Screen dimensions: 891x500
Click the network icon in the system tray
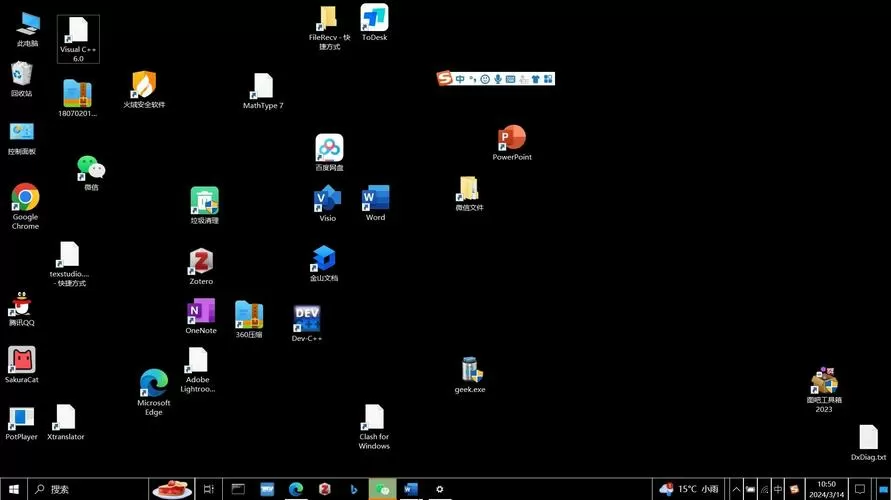[x=764, y=489]
